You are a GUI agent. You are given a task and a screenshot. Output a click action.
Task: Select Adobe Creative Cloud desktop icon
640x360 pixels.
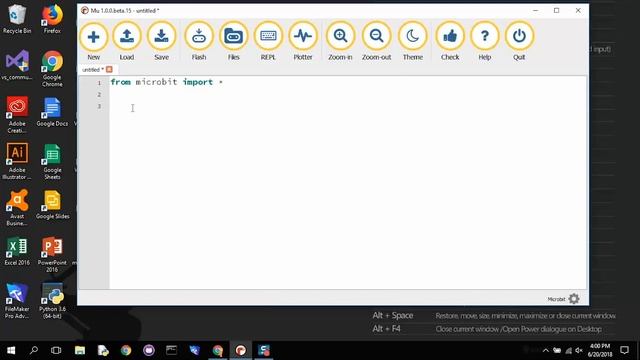click(x=17, y=115)
